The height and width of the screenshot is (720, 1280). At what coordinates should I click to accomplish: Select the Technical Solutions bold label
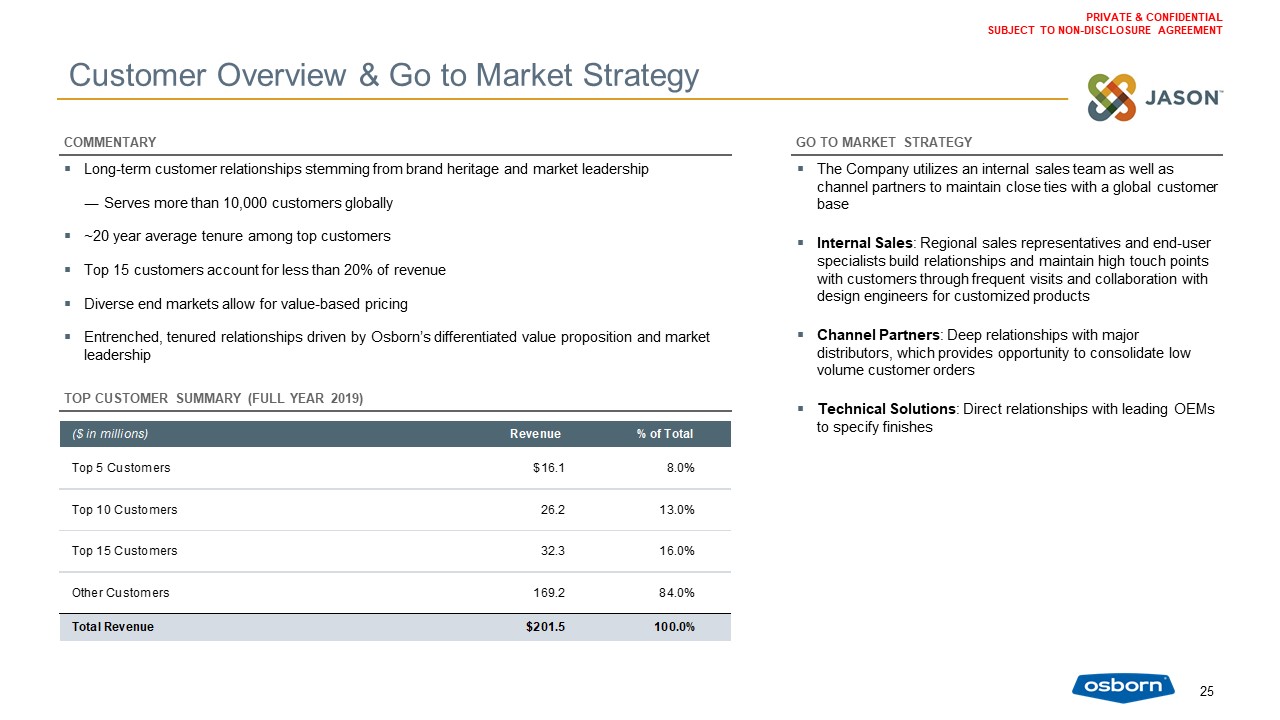tap(885, 409)
